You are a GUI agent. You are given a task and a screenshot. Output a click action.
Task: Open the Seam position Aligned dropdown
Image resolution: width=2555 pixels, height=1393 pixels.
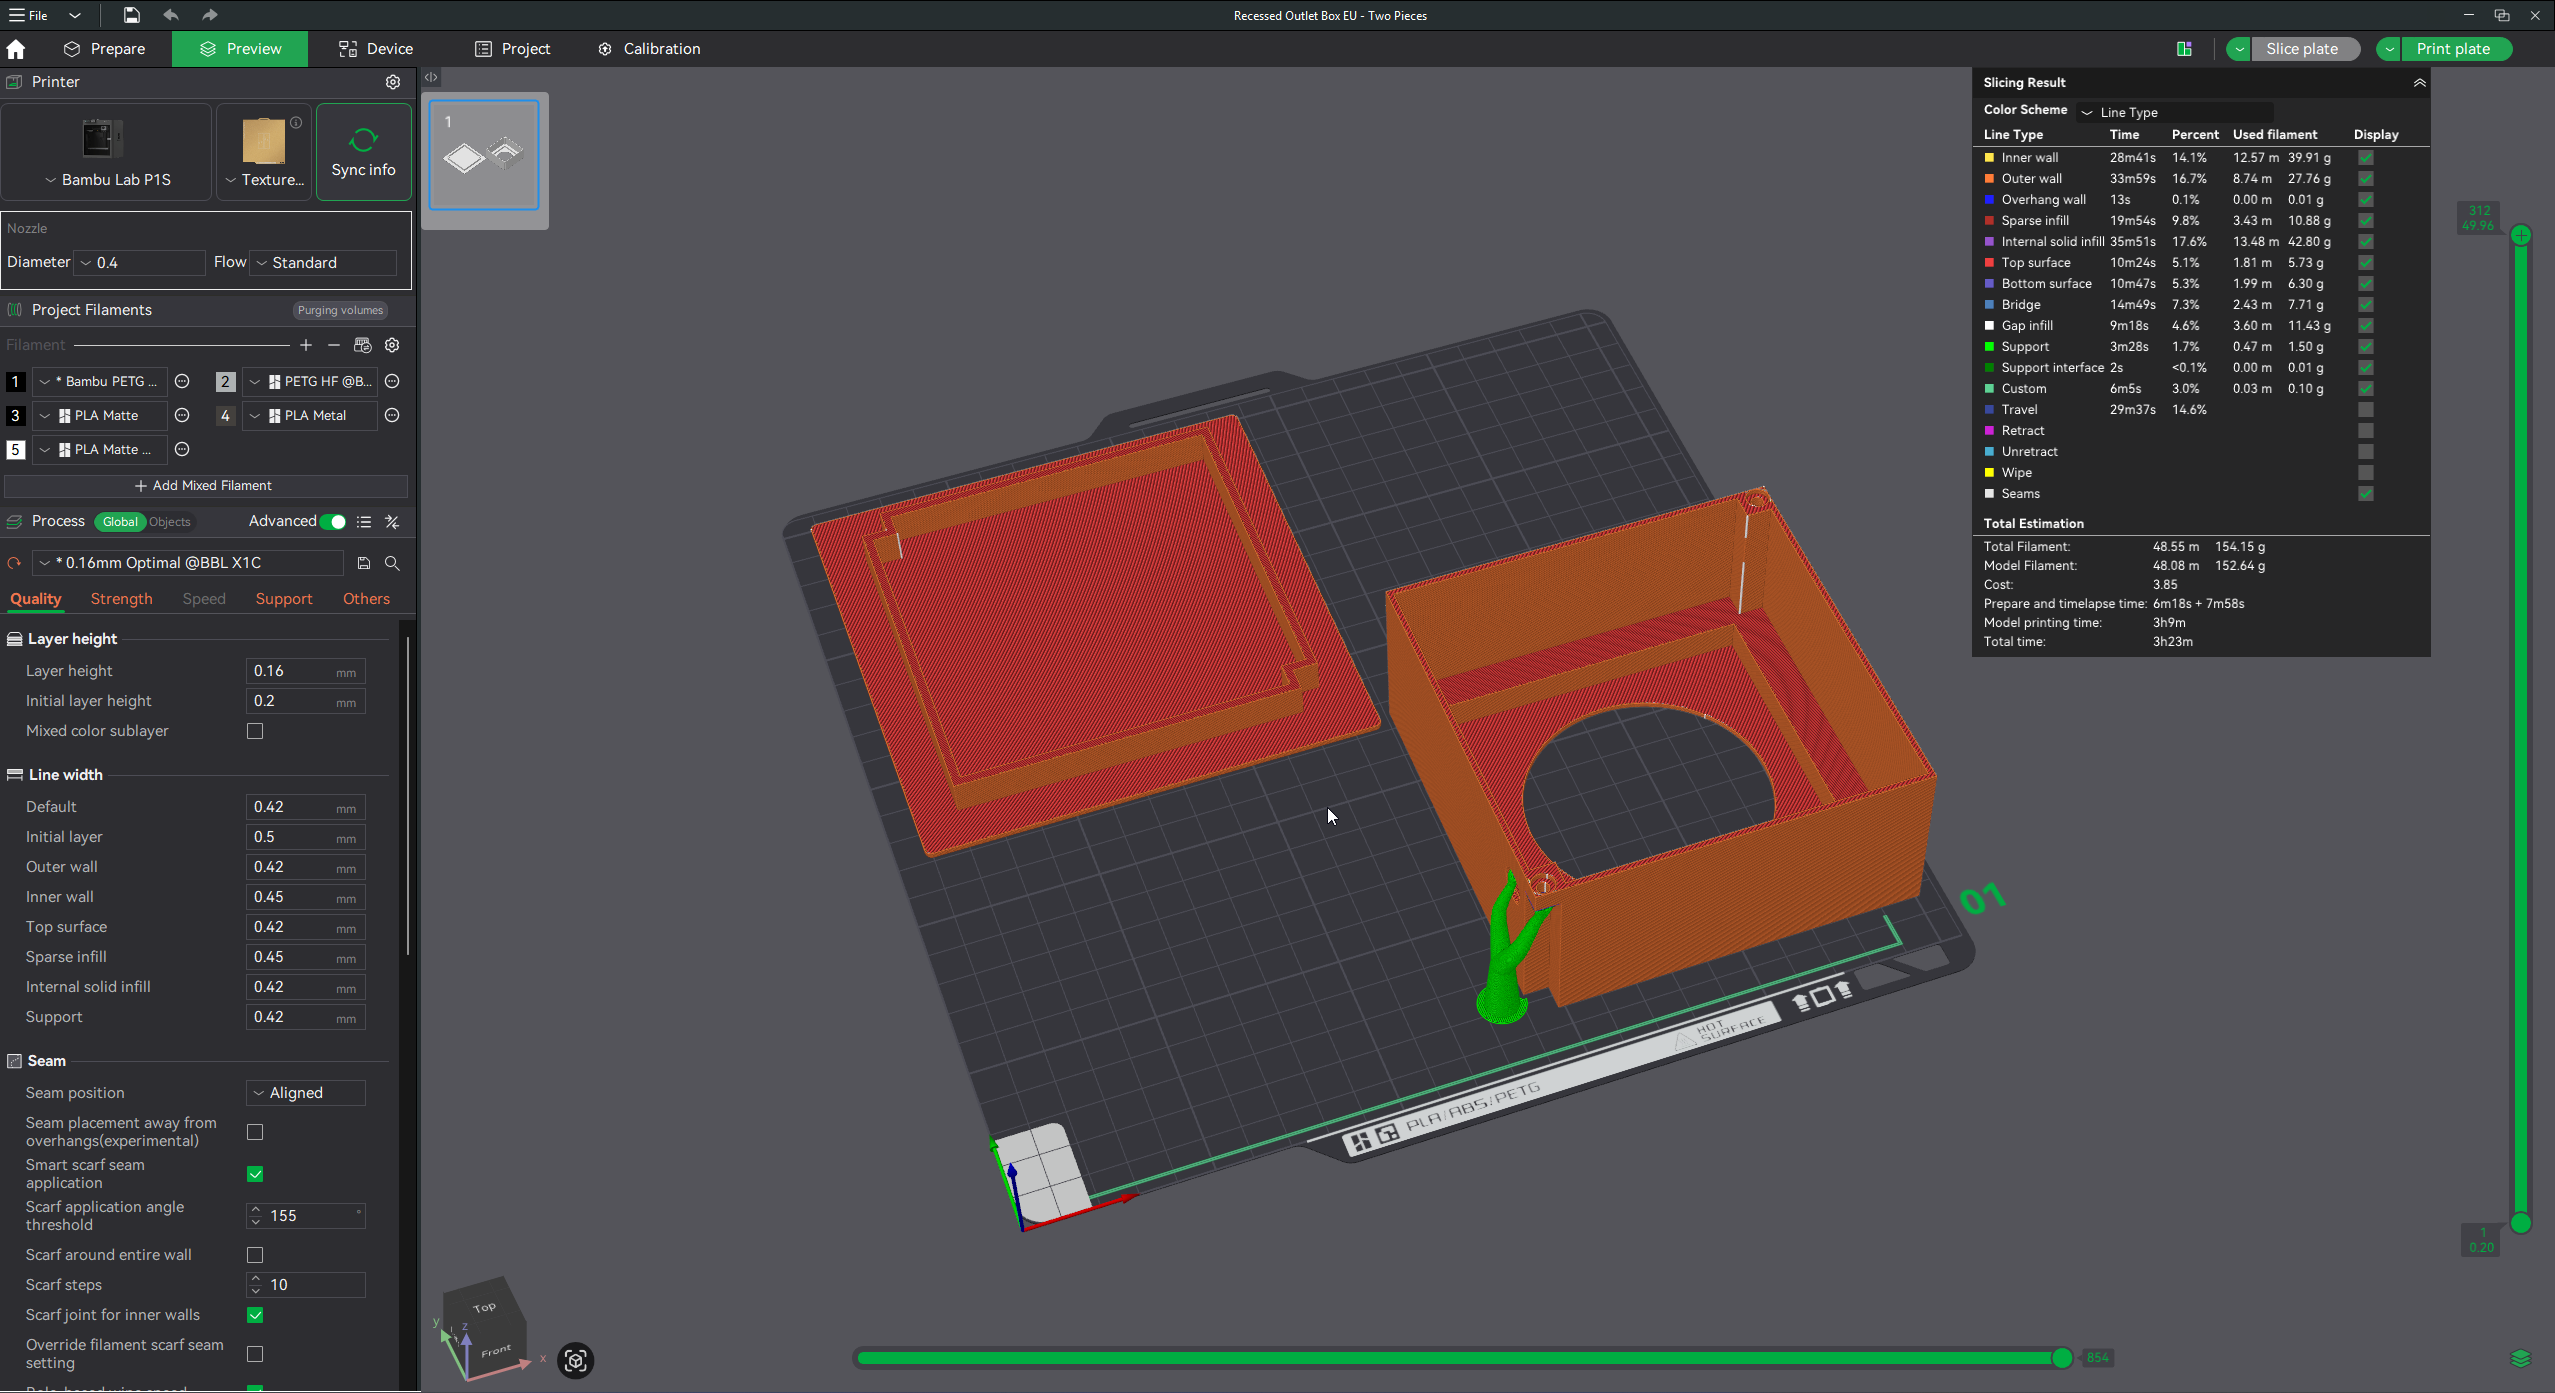[306, 1093]
